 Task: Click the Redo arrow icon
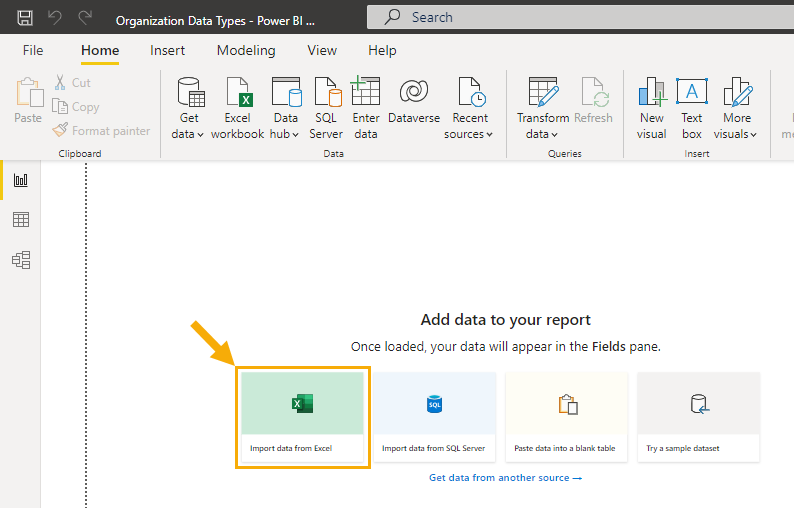[x=85, y=18]
